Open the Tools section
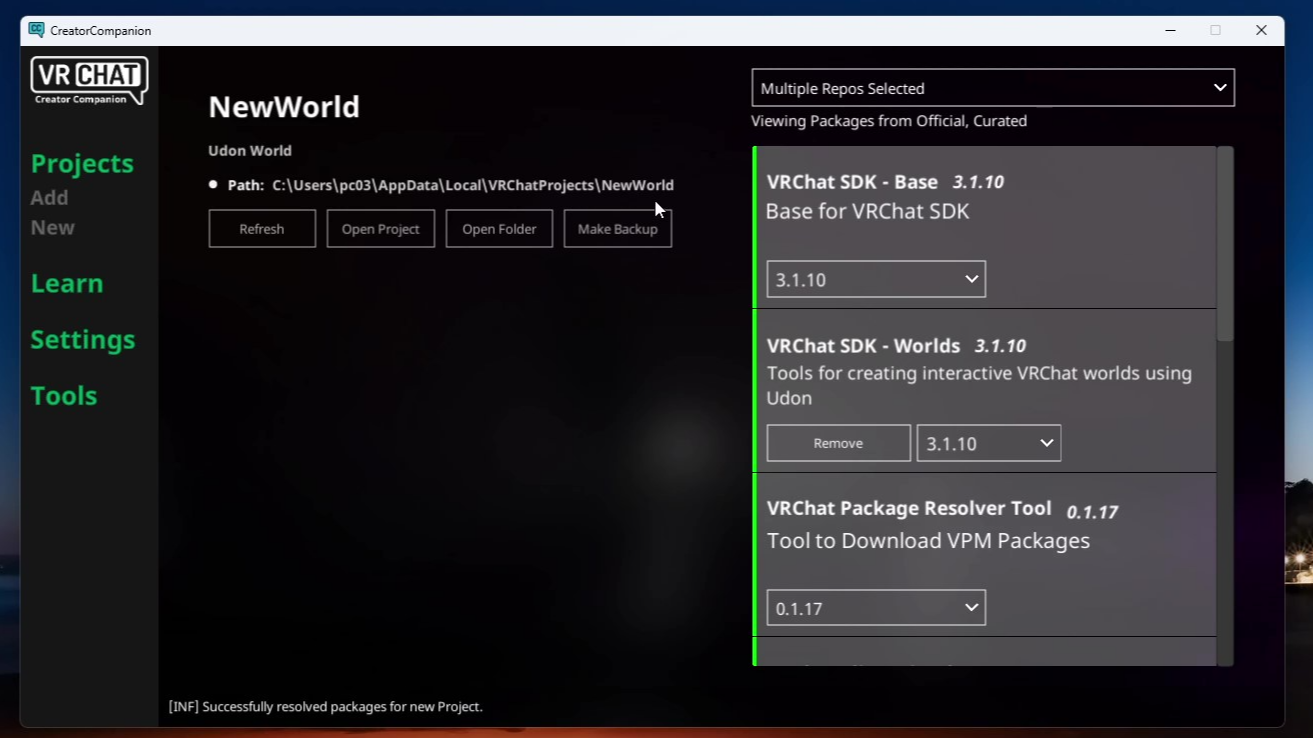This screenshot has width=1313, height=738. [x=64, y=395]
